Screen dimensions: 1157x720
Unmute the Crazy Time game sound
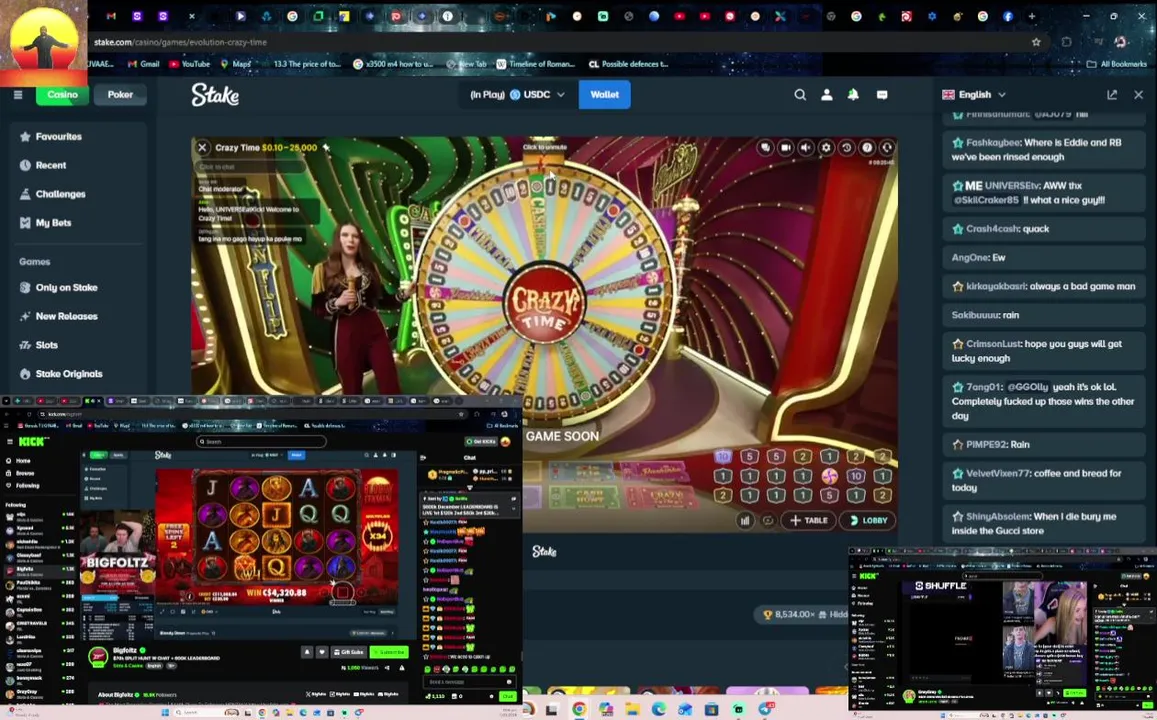tap(806, 148)
